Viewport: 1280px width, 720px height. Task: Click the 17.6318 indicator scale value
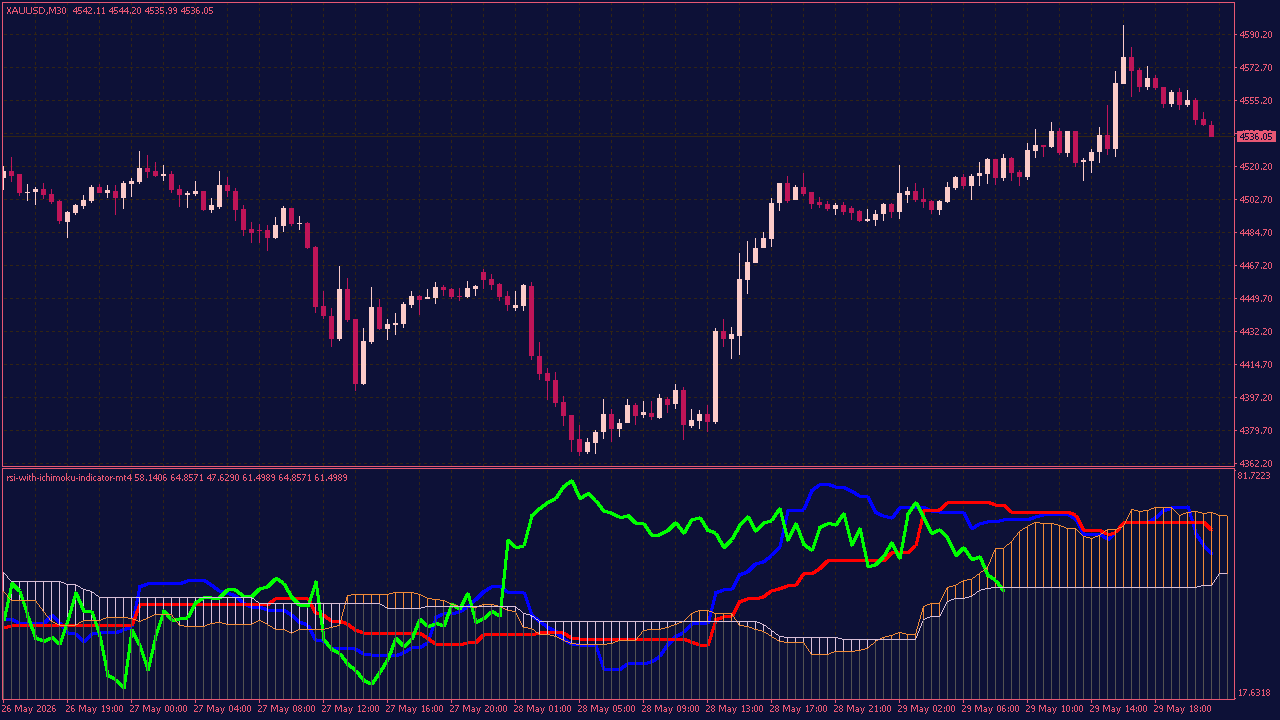1255,693
